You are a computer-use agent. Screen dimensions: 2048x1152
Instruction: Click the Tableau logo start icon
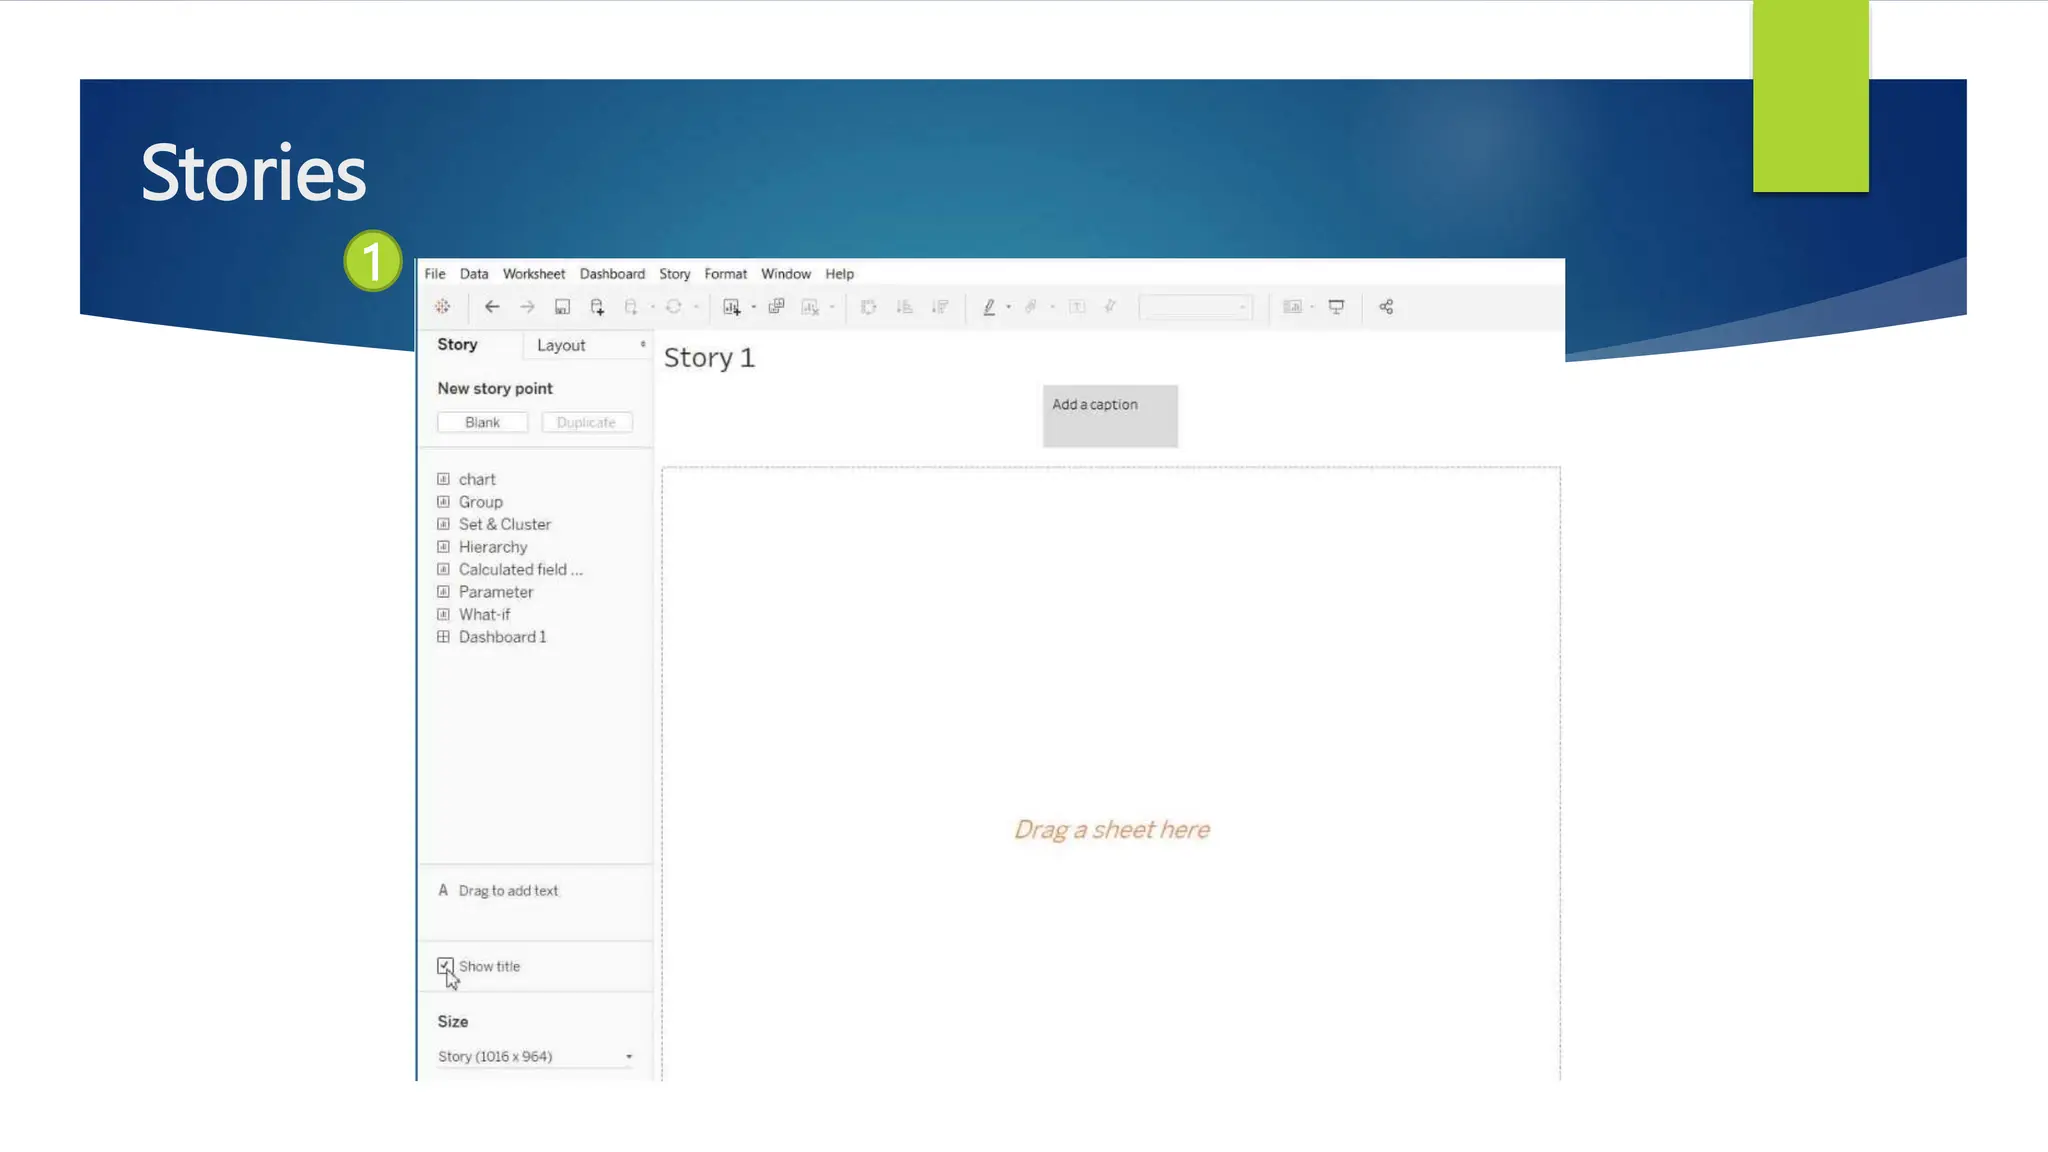[x=442, y=307]
